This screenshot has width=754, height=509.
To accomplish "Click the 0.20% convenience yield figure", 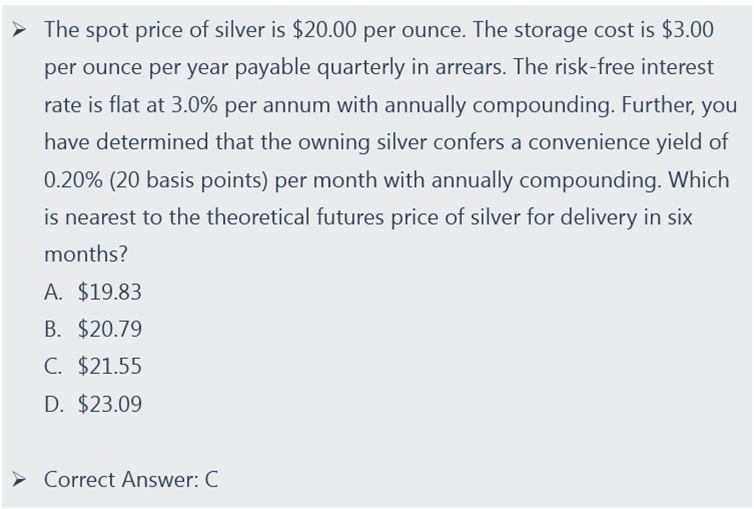I will pos(73,180).
